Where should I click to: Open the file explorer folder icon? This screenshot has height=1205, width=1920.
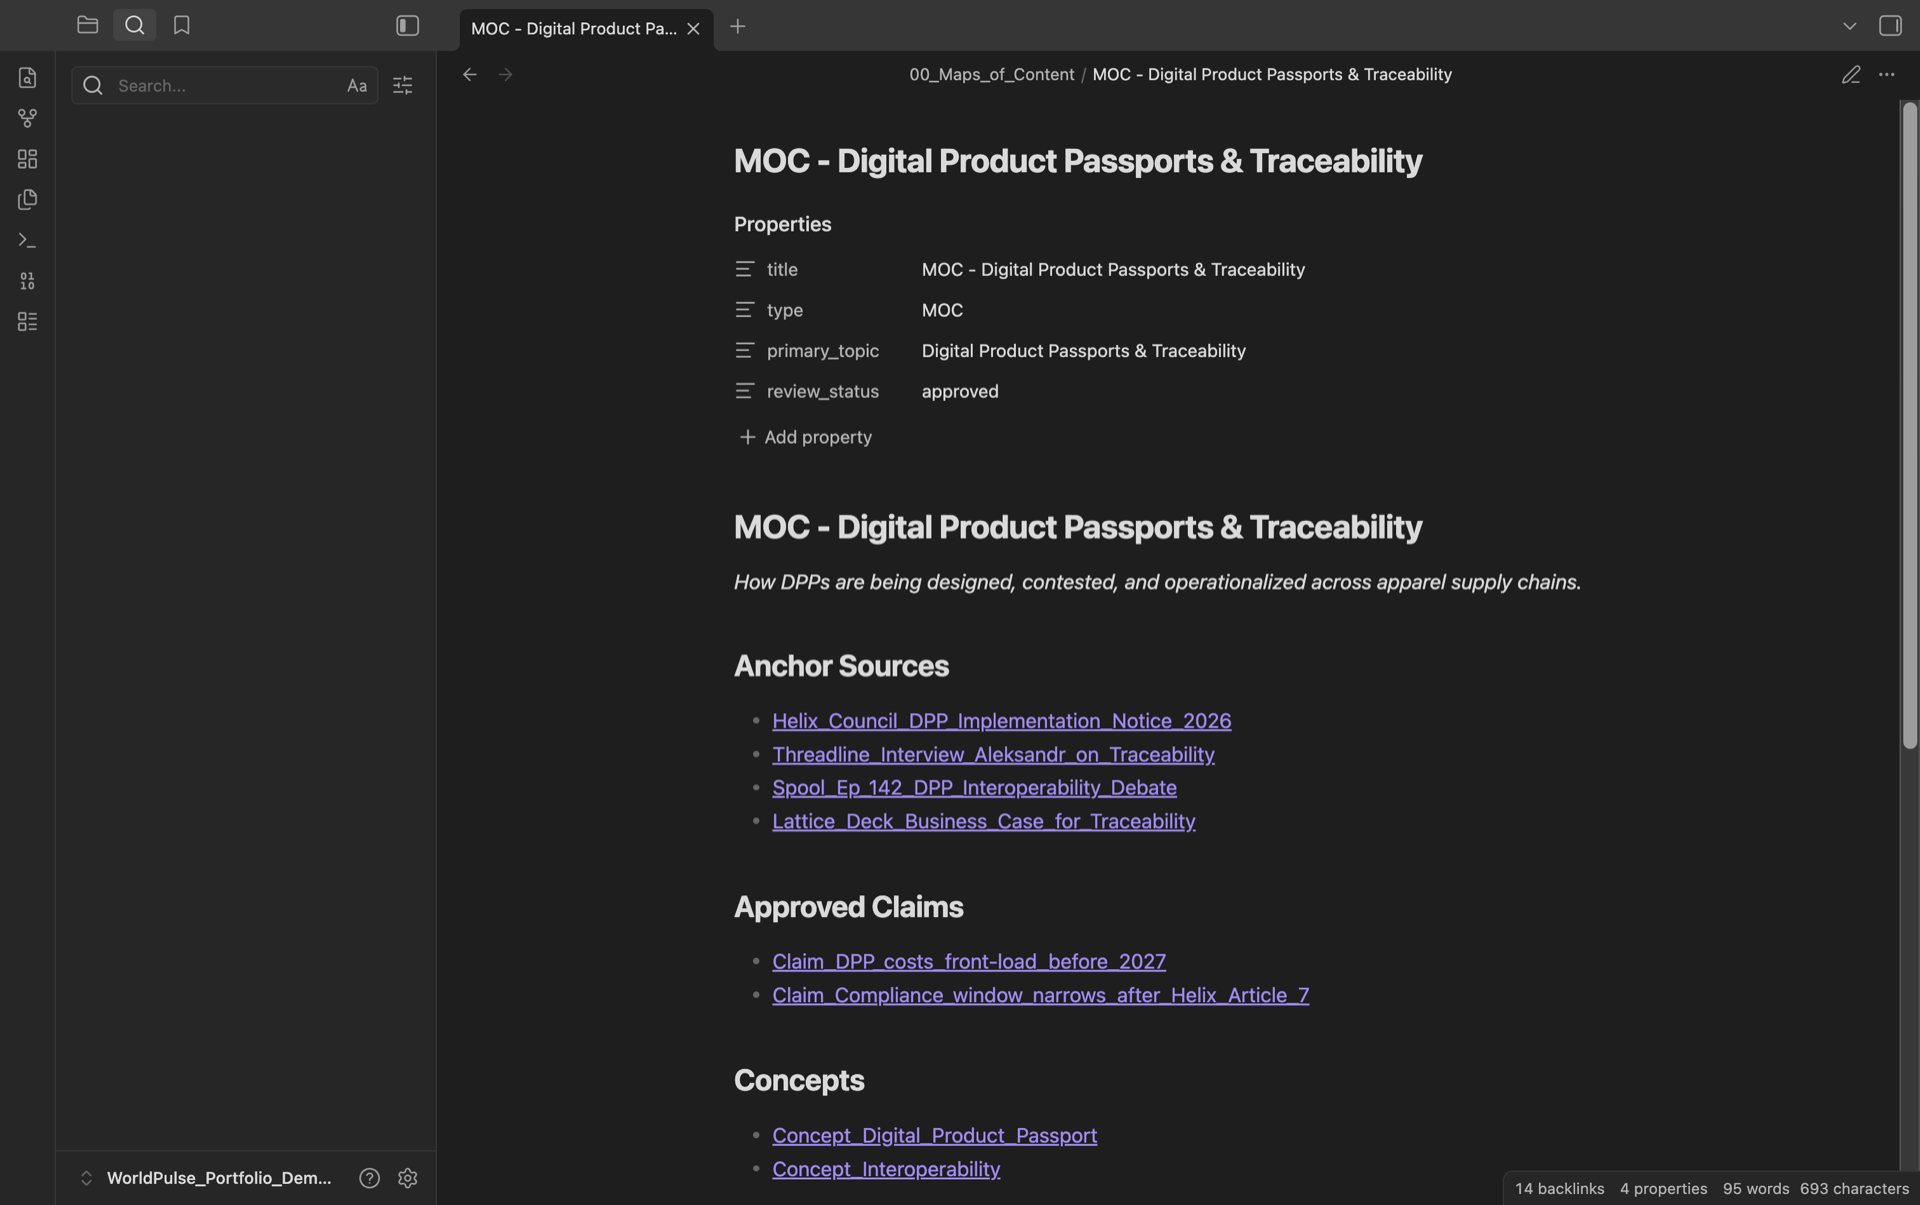(87, 25)
